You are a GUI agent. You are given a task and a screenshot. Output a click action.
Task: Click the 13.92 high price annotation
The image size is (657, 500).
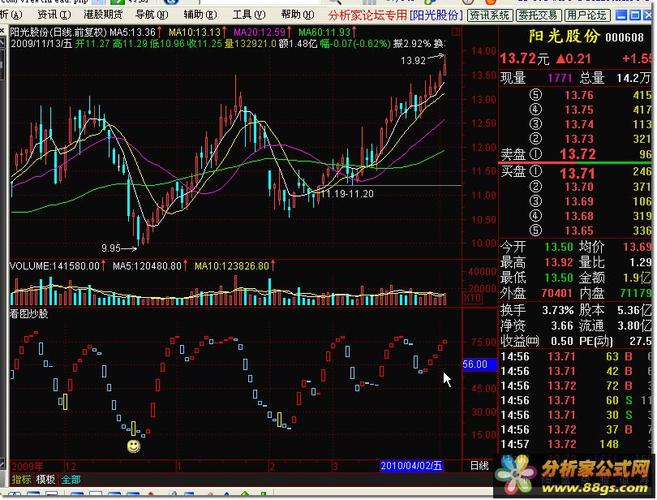pos(413,61)
